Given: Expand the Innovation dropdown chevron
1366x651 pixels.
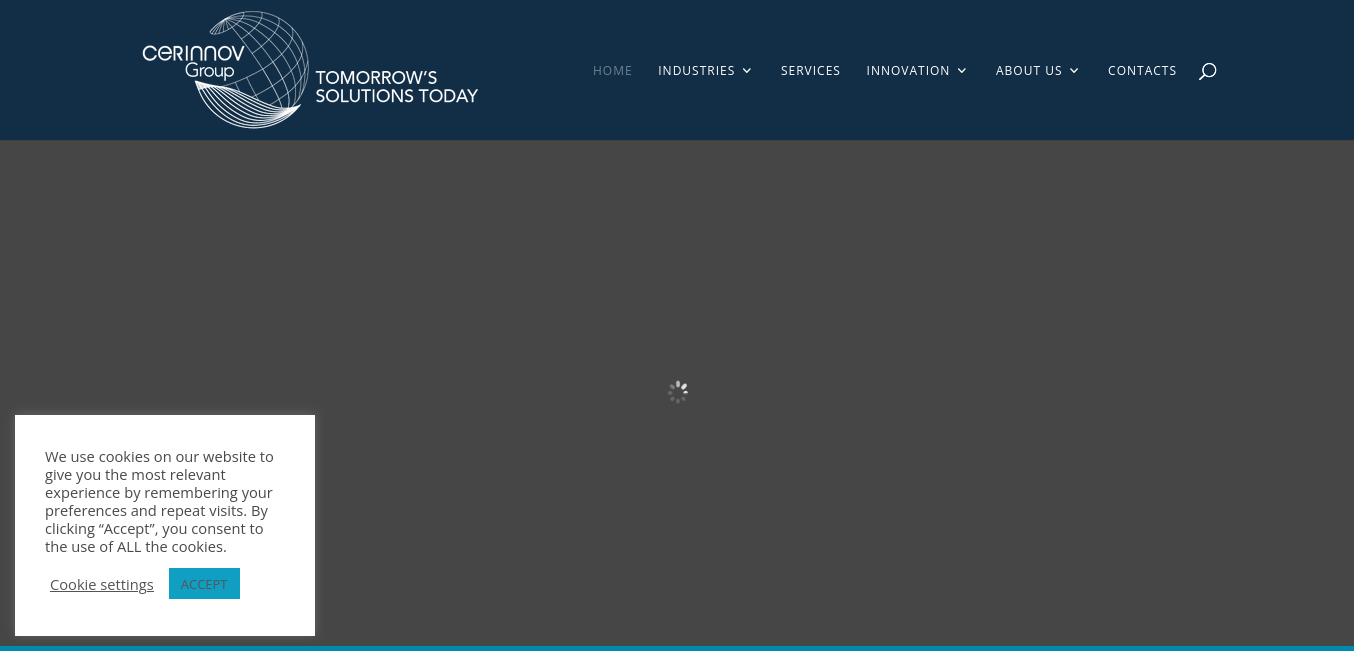Looking at the screenshot, I should [962, 71].
